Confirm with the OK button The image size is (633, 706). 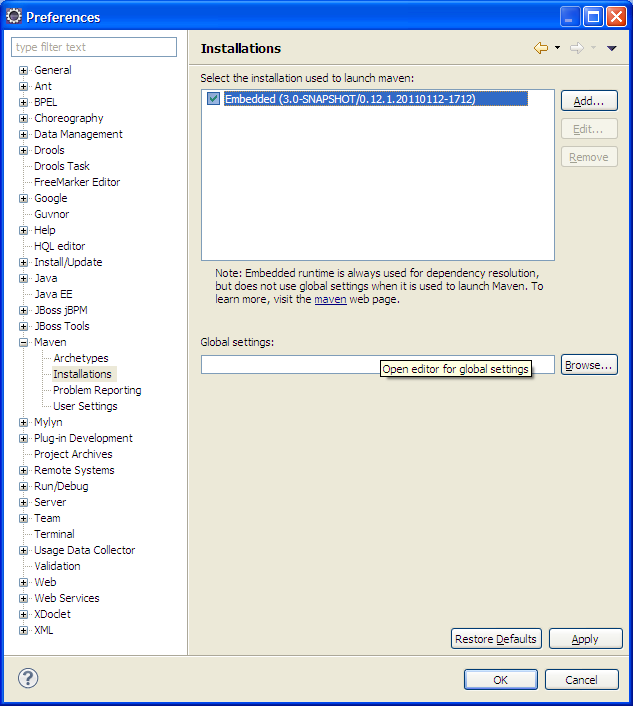(x=501, y=679)
